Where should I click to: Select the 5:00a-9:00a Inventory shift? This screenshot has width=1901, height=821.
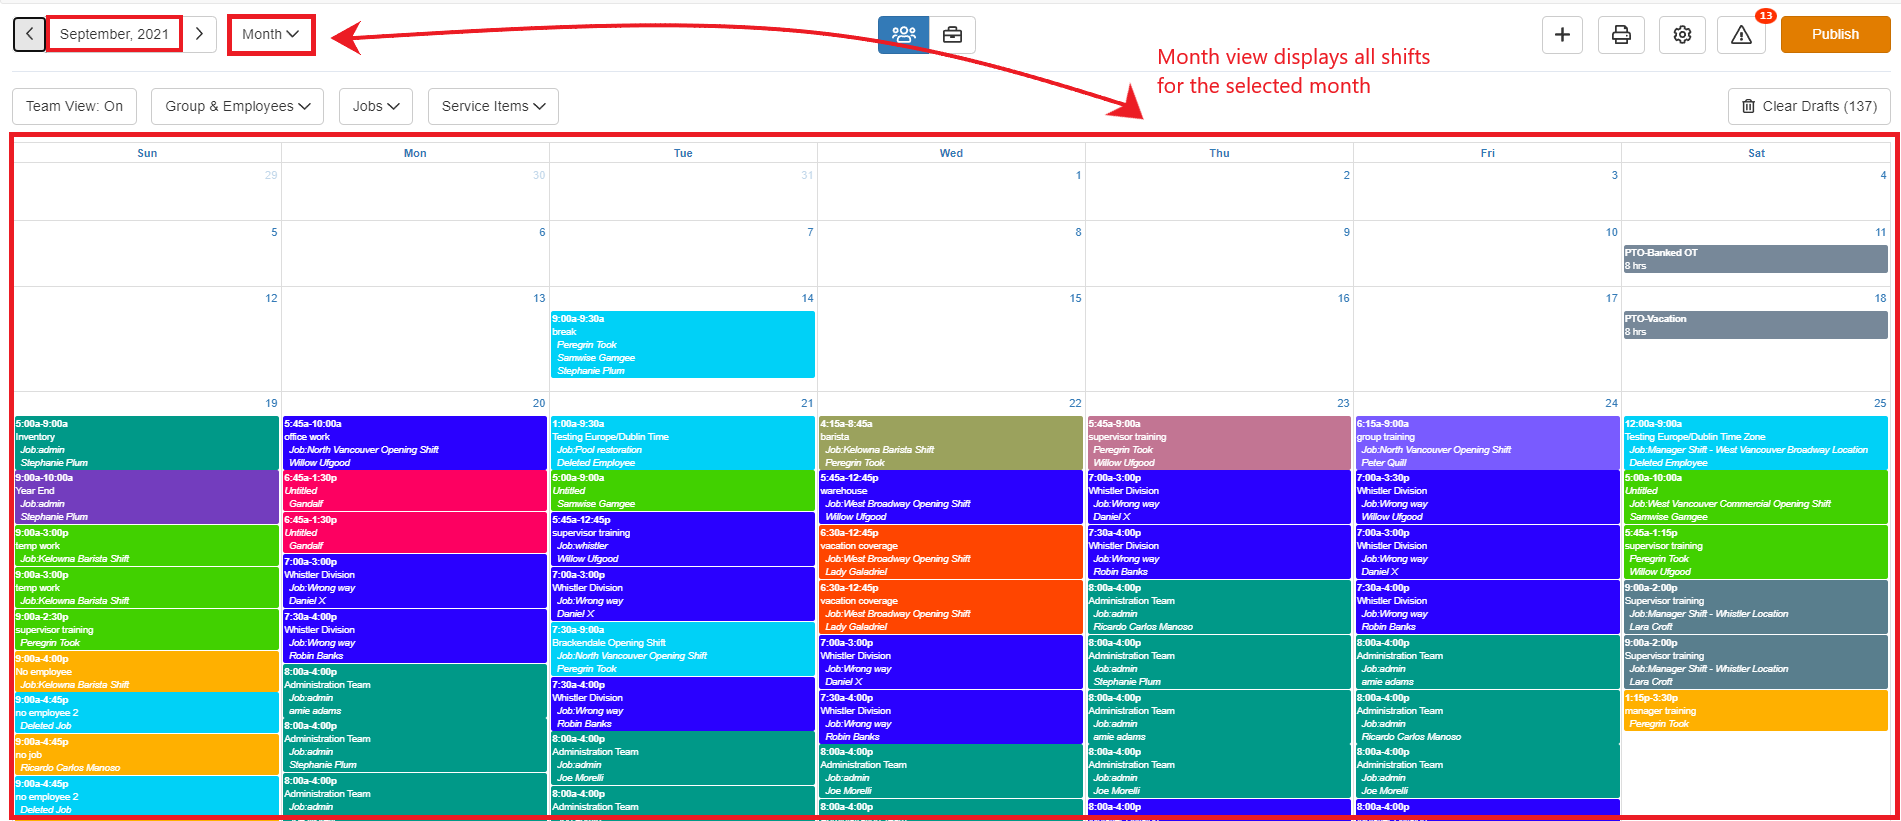(x=147, y=443)
